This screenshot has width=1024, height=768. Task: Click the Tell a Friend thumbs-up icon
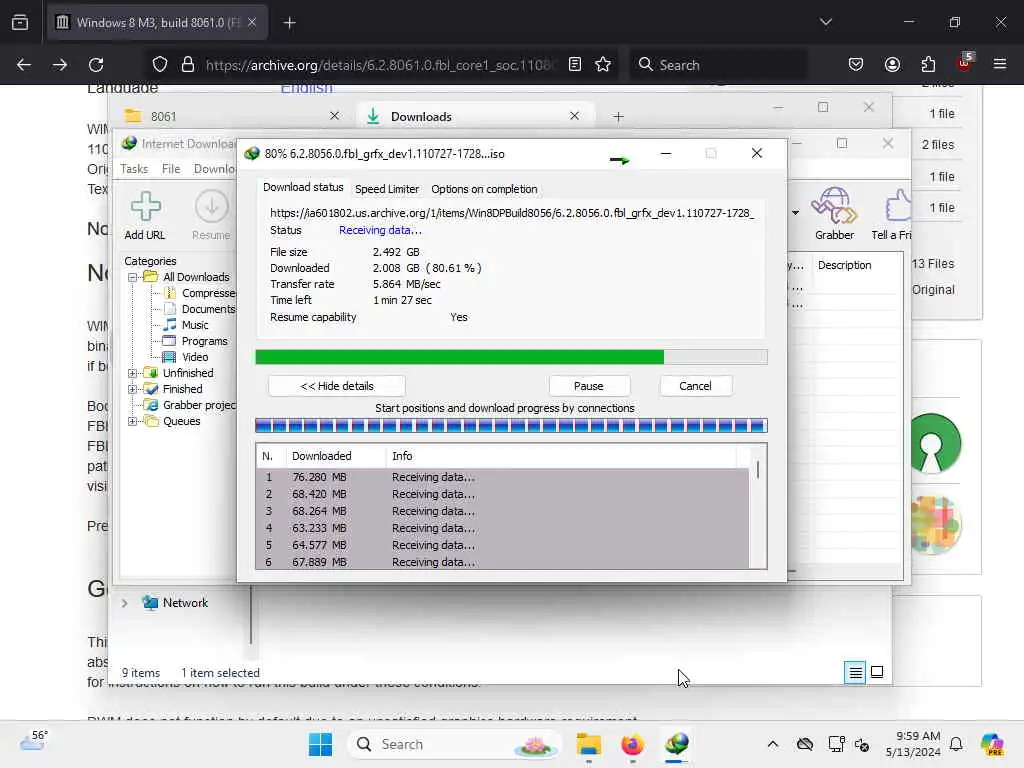pyautogui.click(x=898, y=206)
